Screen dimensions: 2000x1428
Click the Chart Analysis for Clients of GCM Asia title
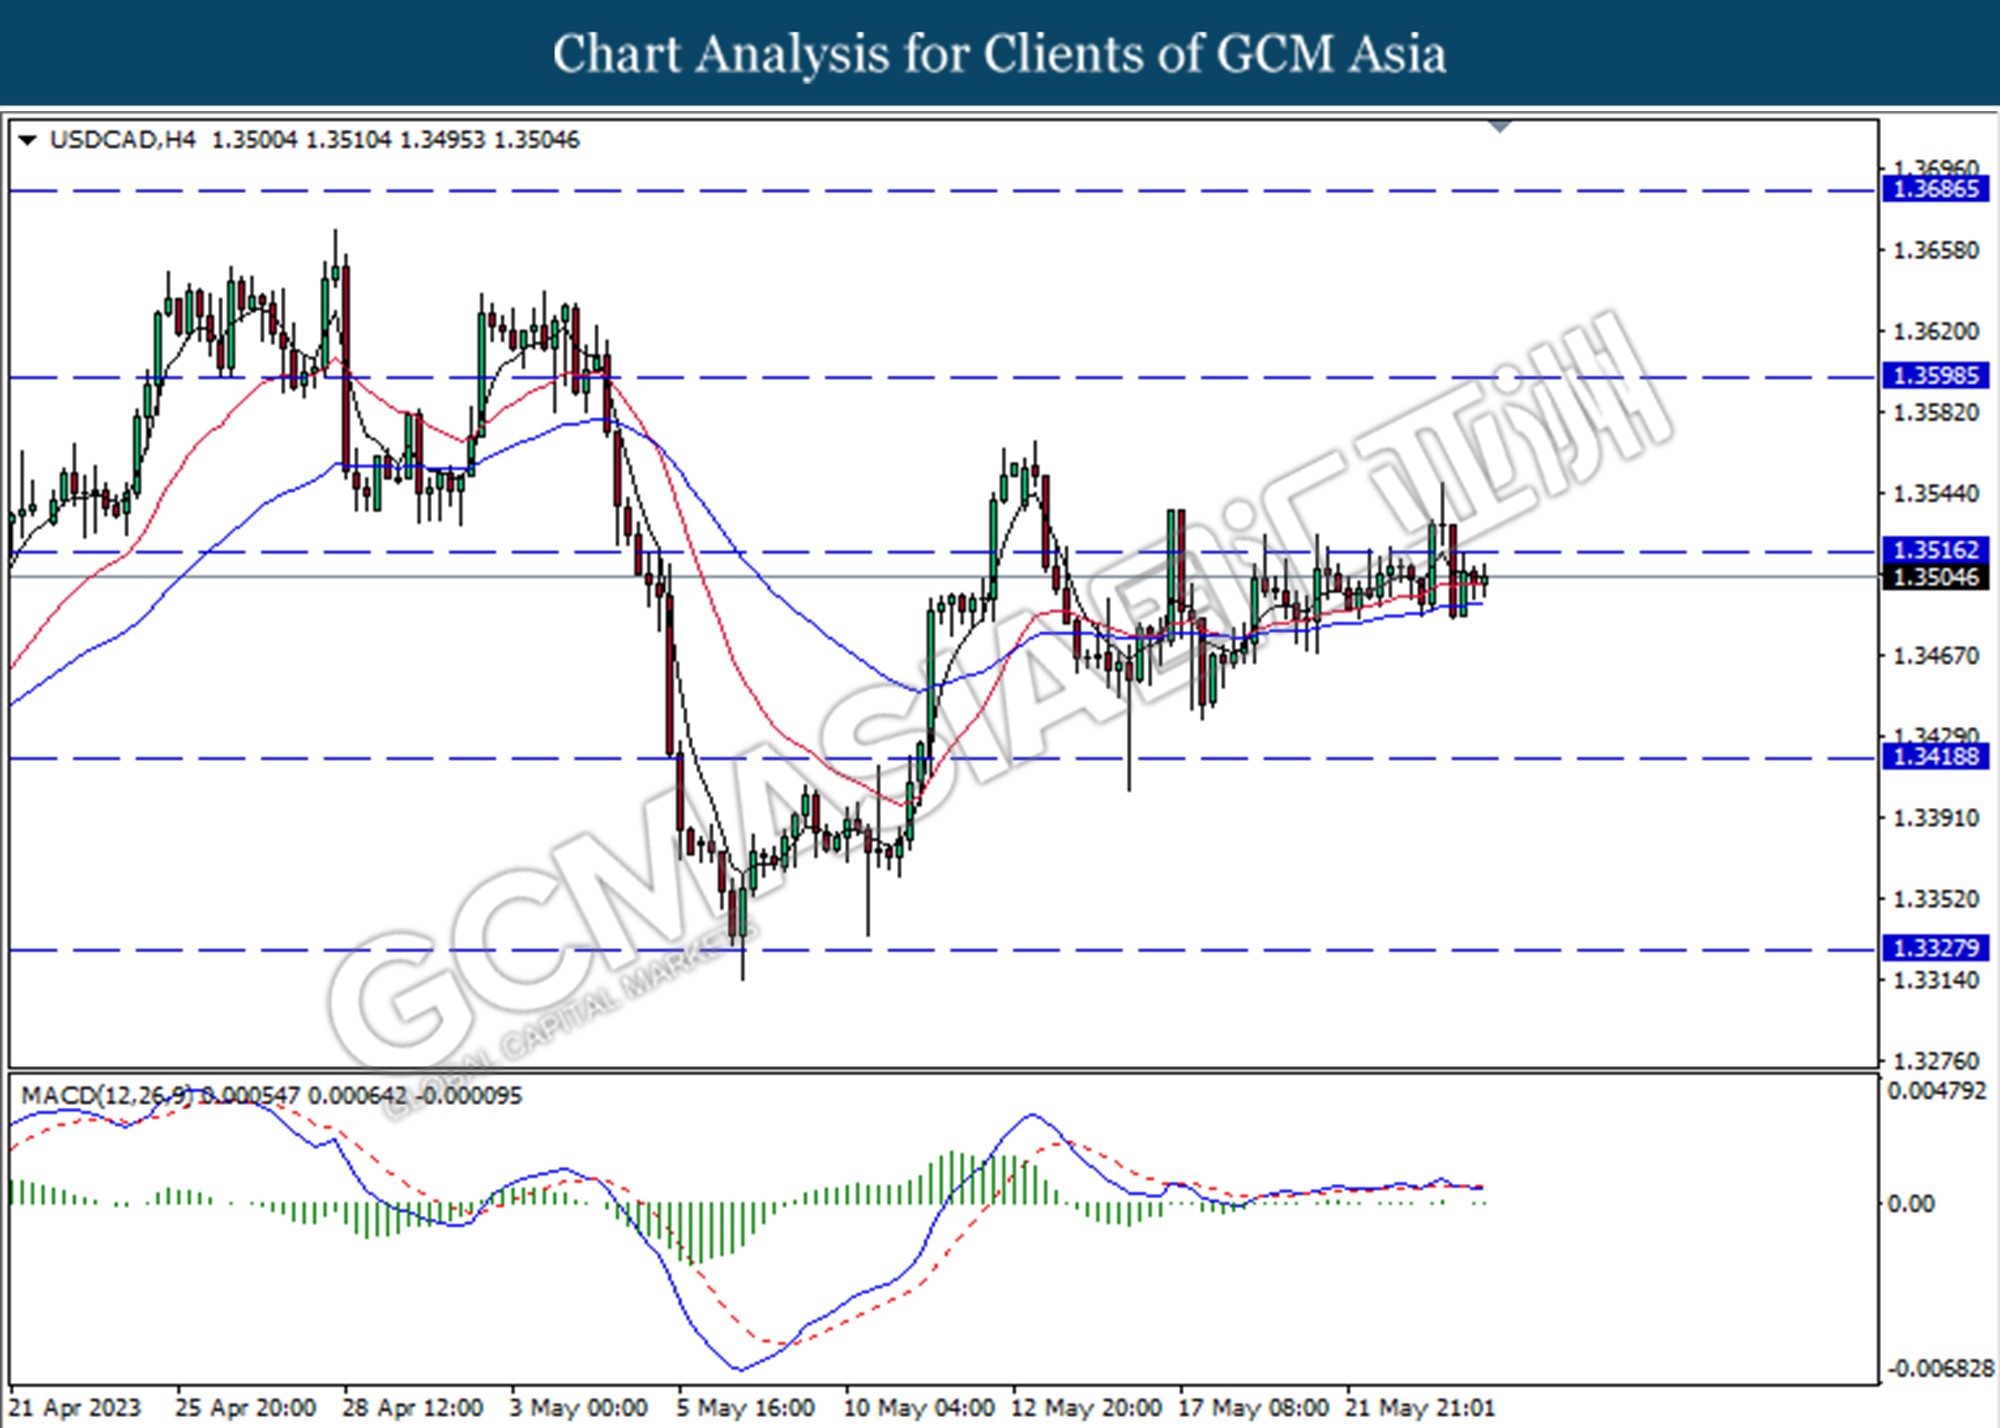[1000, 53]
